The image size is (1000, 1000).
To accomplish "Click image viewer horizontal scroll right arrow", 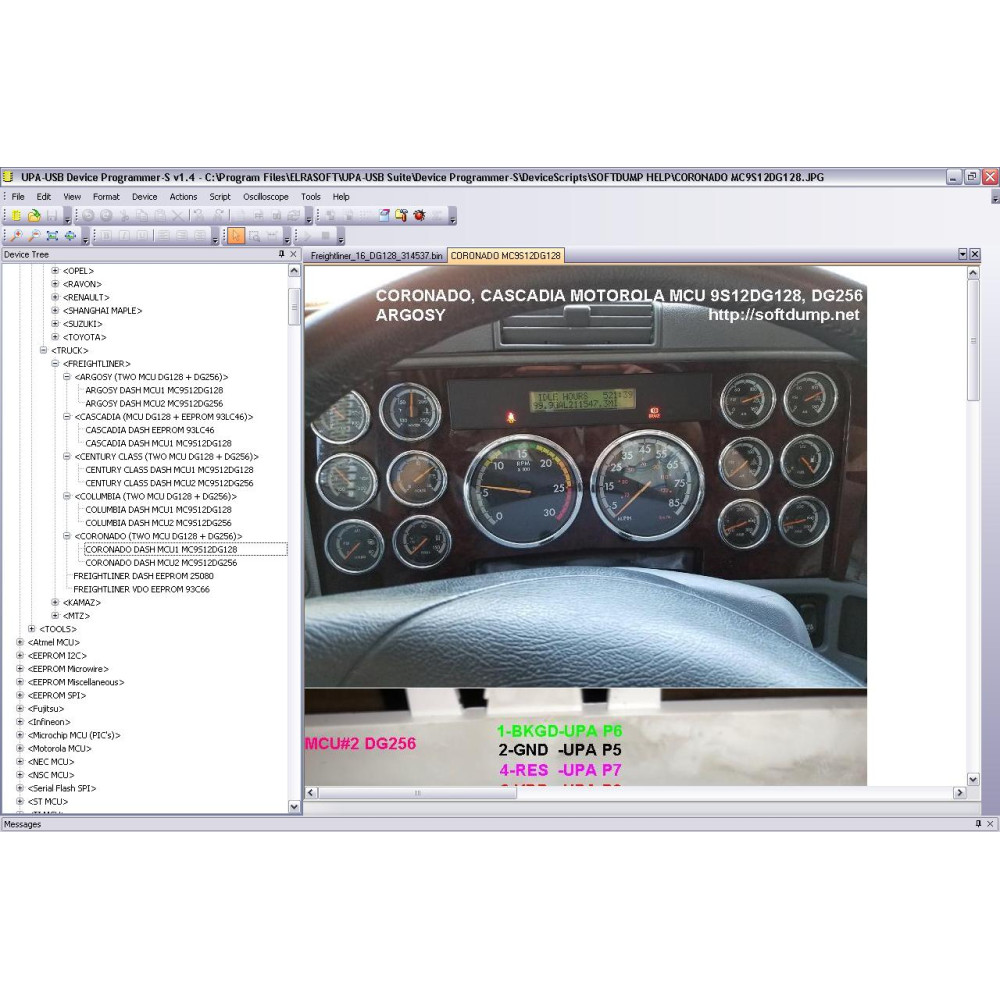I will tap(960, 793).
